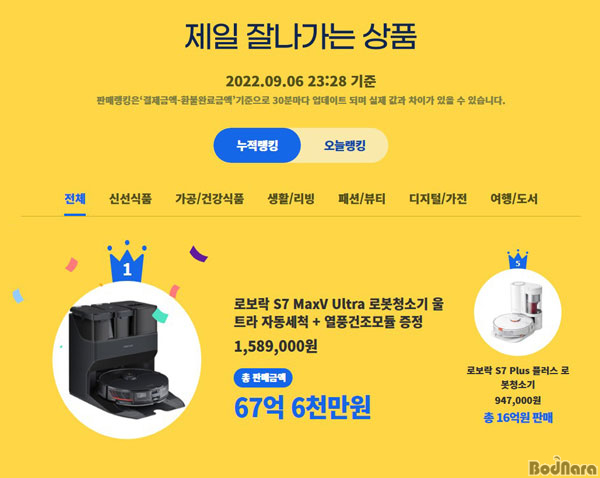
Task: Open 로보락 S7 MaxV Ultra product title
Action: (x=339, y=313)
